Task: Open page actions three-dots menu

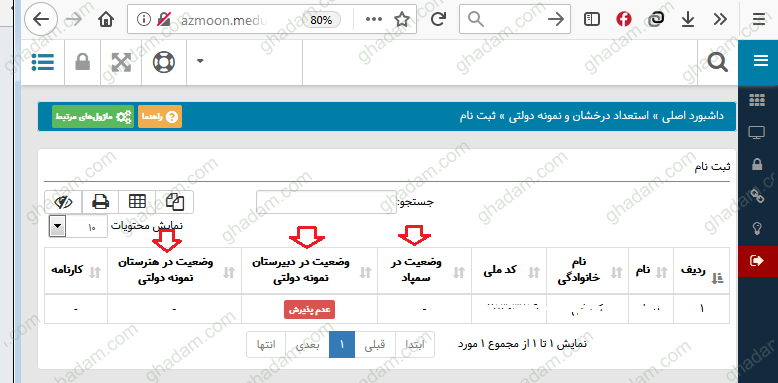Action: pyautogui.click(x=374, y=19)
